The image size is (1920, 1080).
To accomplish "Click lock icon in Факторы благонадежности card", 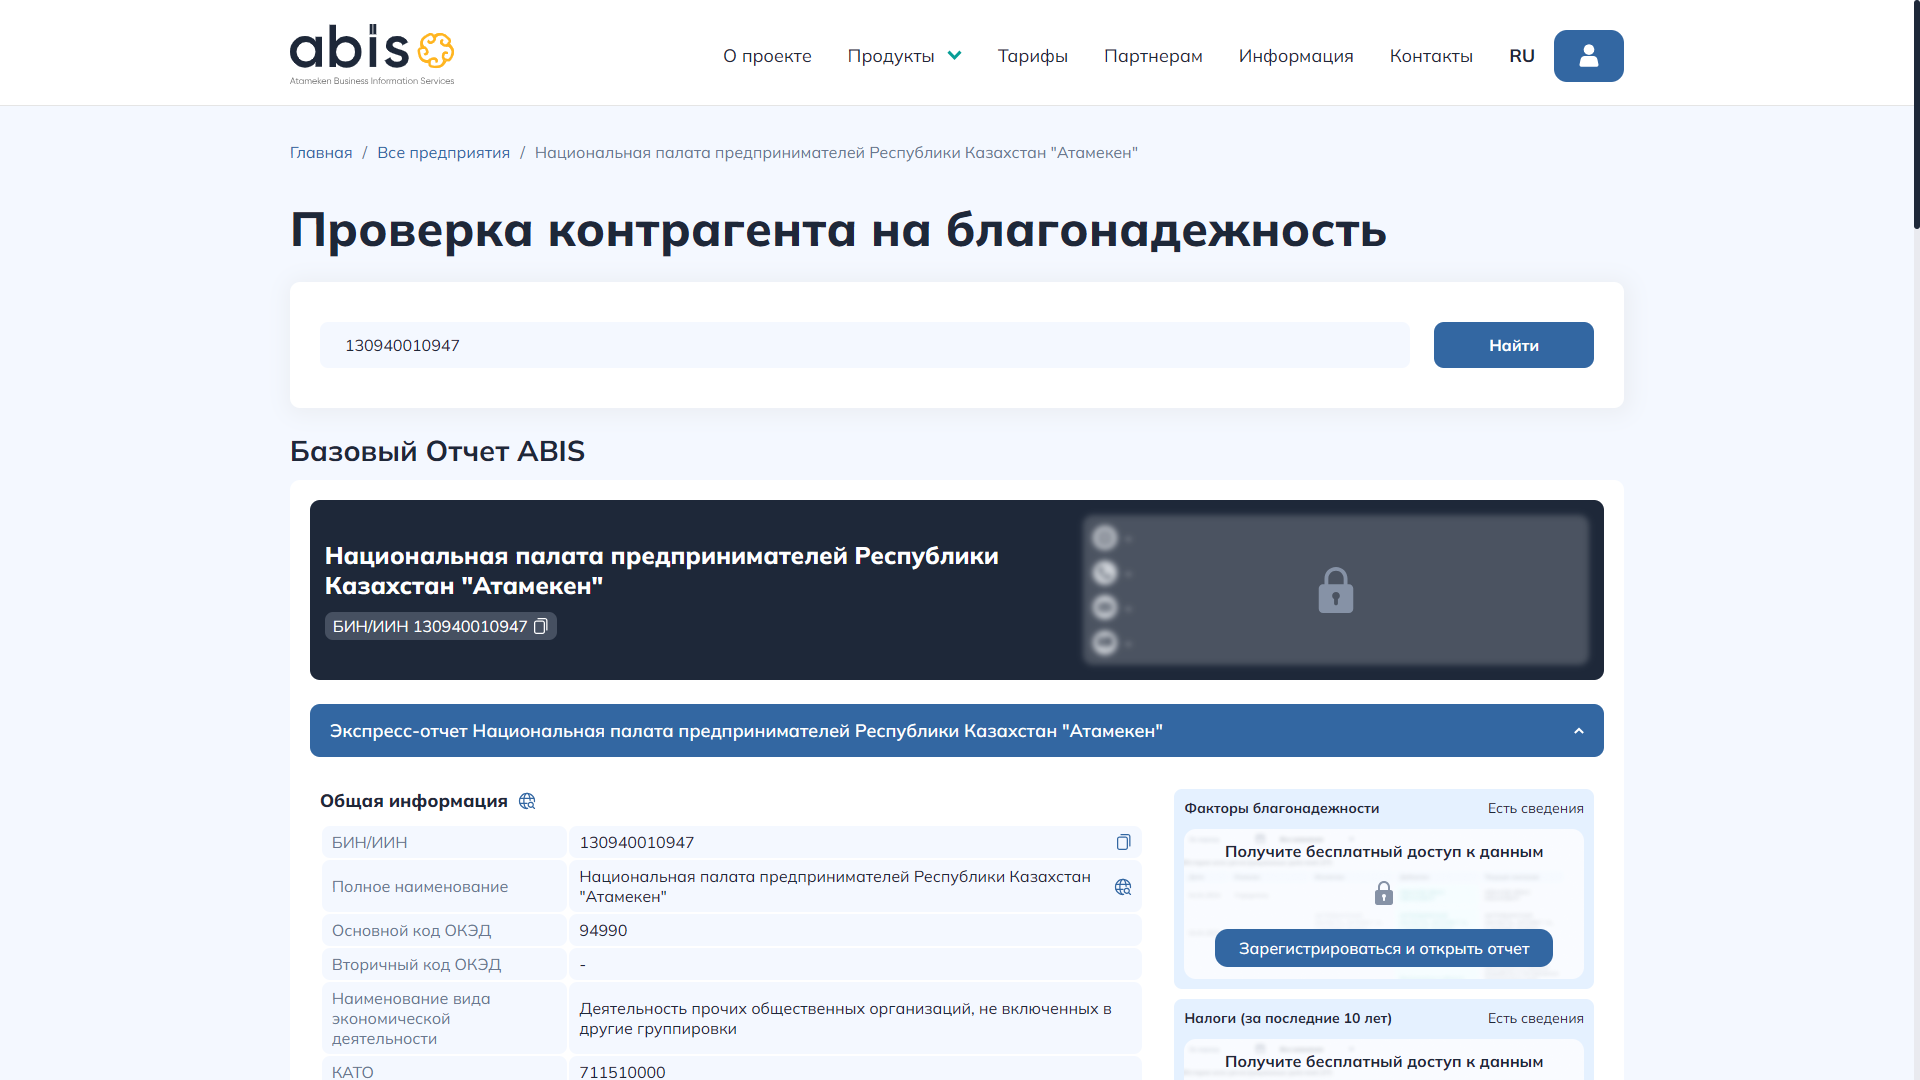I will [x=1383, y=893].
